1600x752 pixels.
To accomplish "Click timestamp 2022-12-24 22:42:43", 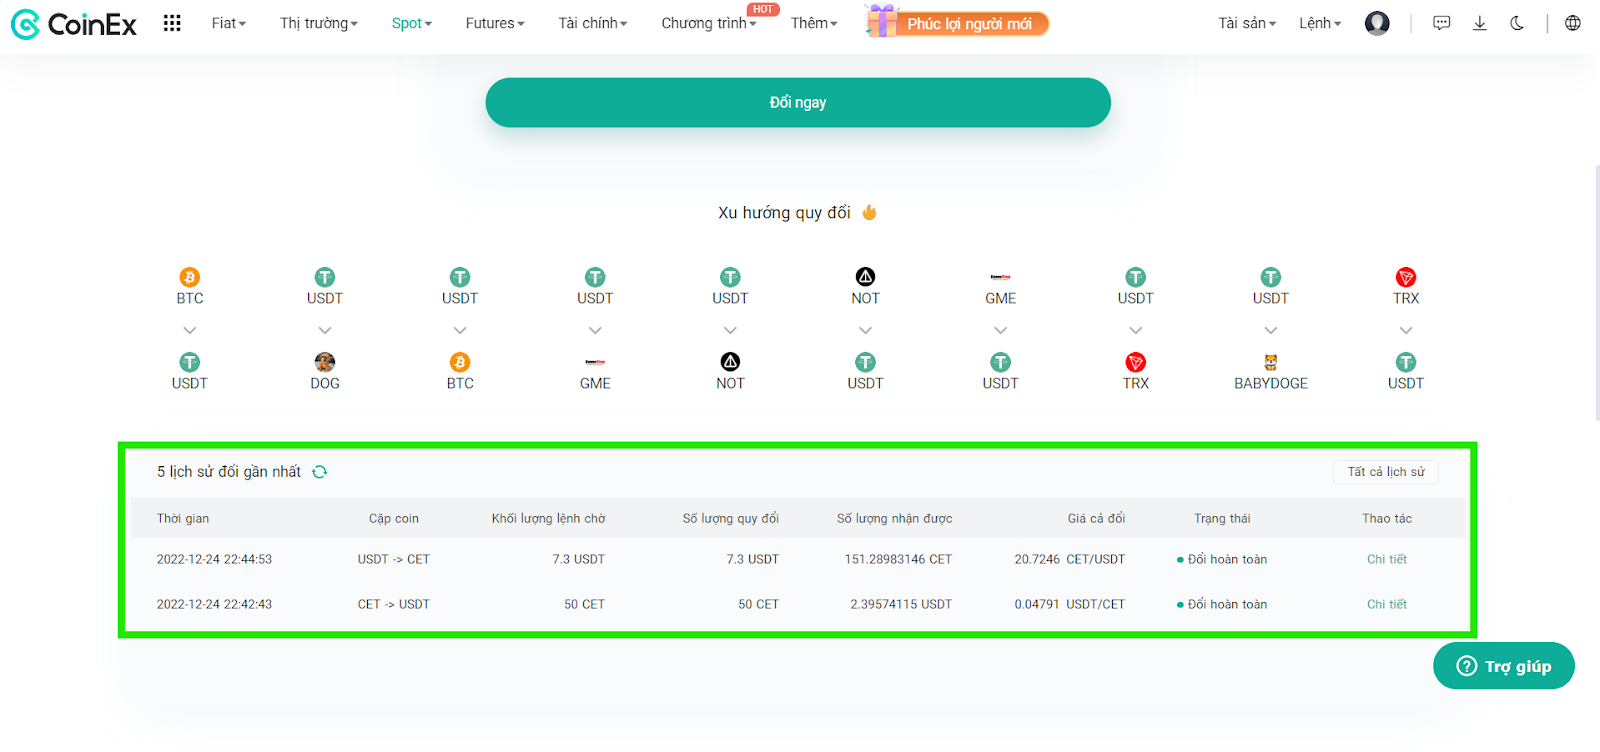I will 214,604.
